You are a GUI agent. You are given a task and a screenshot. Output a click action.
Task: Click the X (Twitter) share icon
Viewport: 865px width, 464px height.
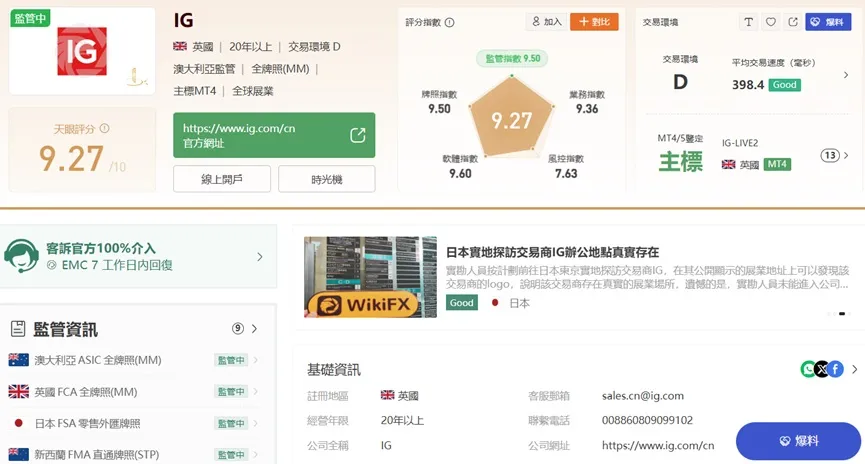(x=822, y=369)
